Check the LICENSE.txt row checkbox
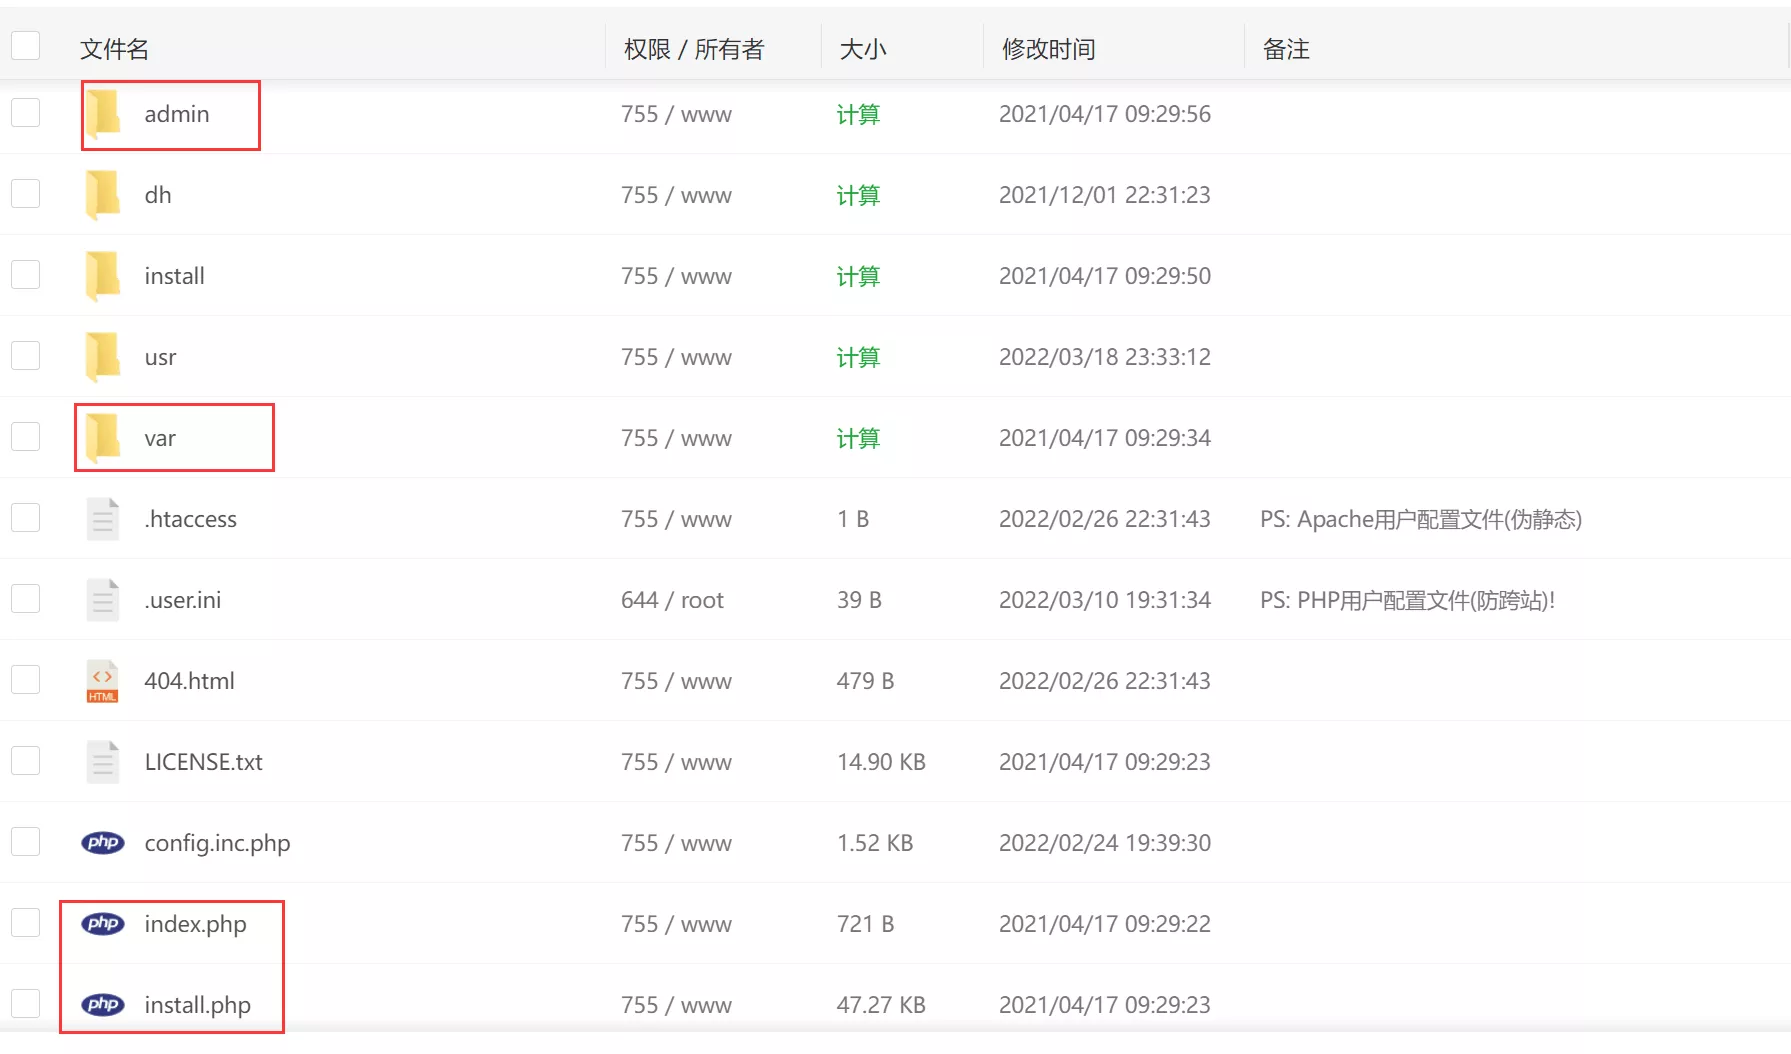The width and height of the screenshot is (1791, 1054). (25, 760)
